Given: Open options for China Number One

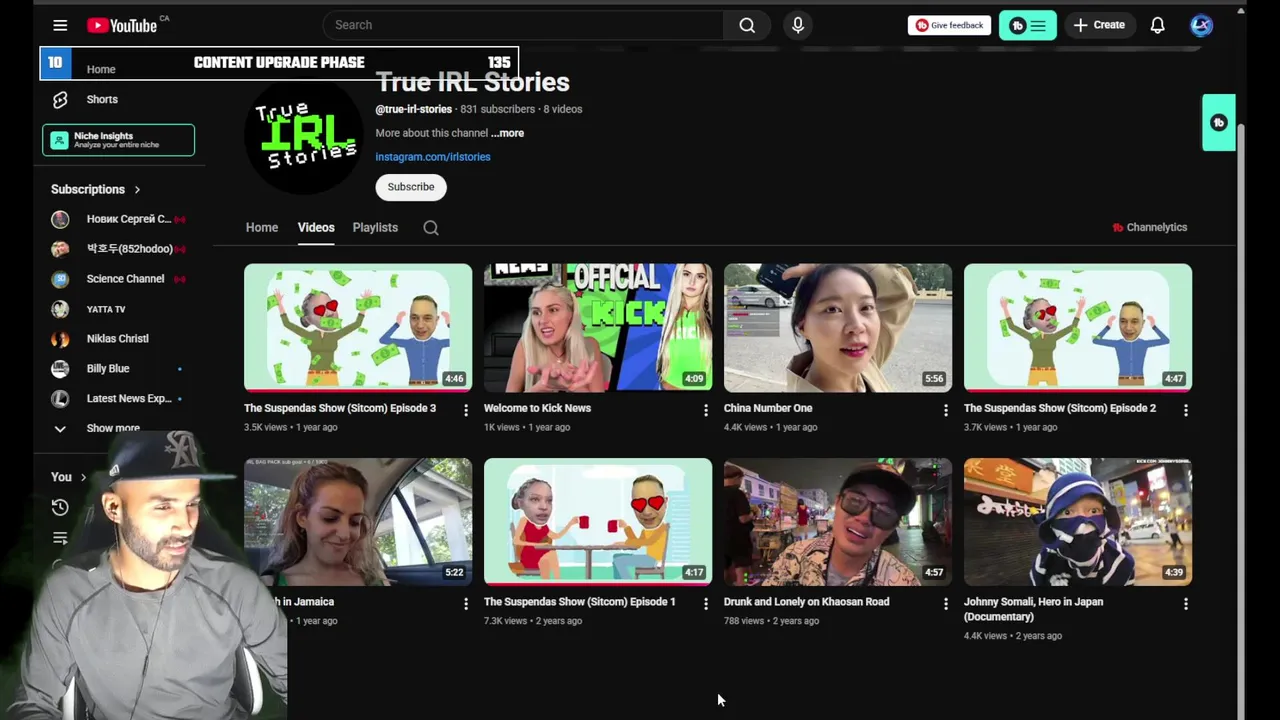Looking at the screenshot, I should tap(945, 410).
